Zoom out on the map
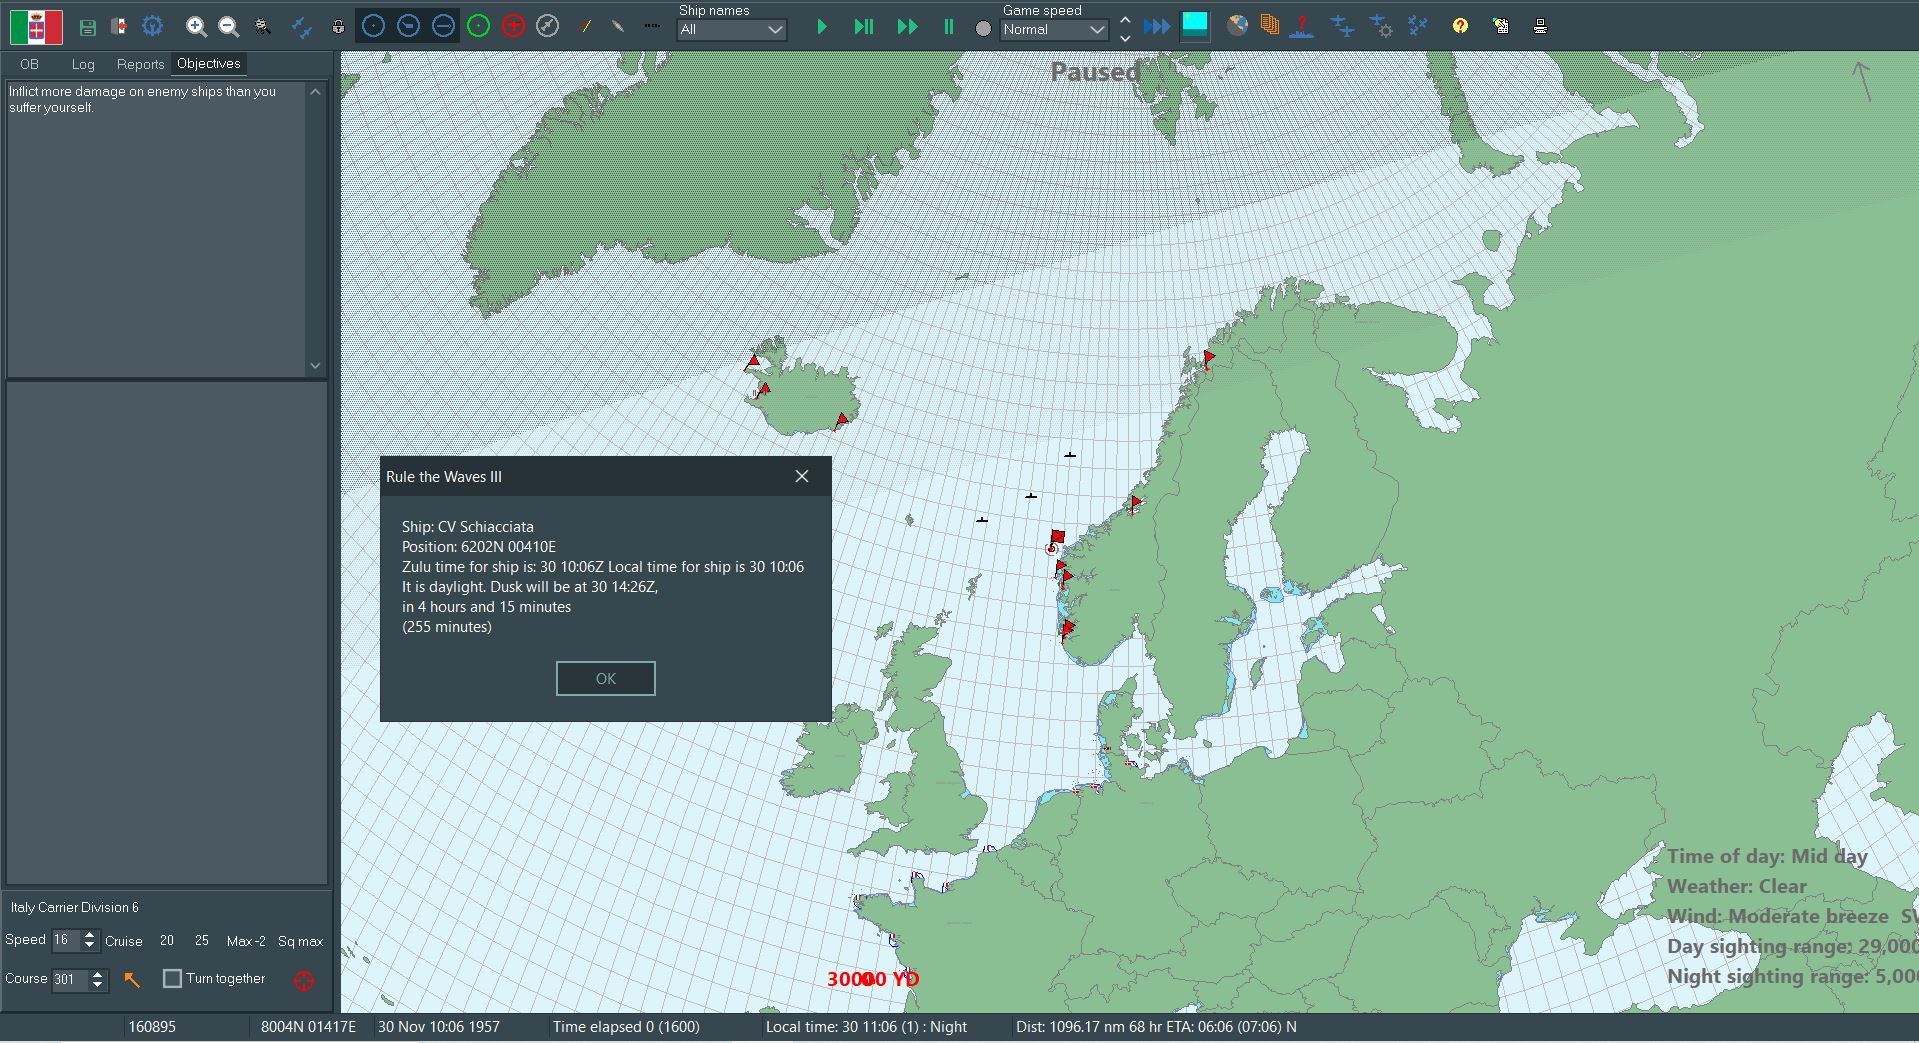 pos(229,27)
